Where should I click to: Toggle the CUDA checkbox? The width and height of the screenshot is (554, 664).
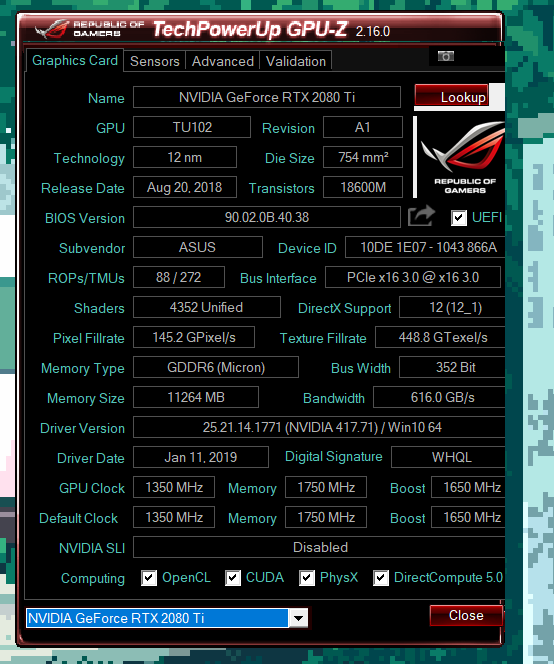[233, 578]
